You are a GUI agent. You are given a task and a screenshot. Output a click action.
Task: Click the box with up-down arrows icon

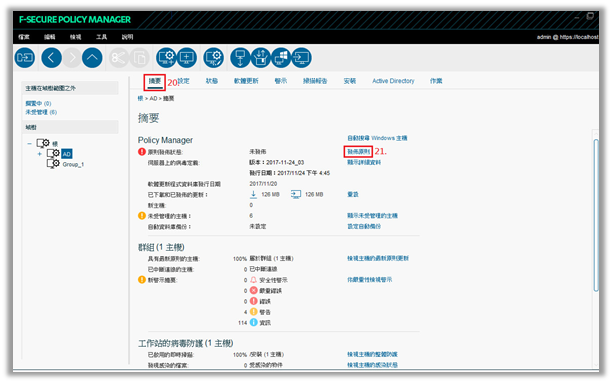[261, 58]
